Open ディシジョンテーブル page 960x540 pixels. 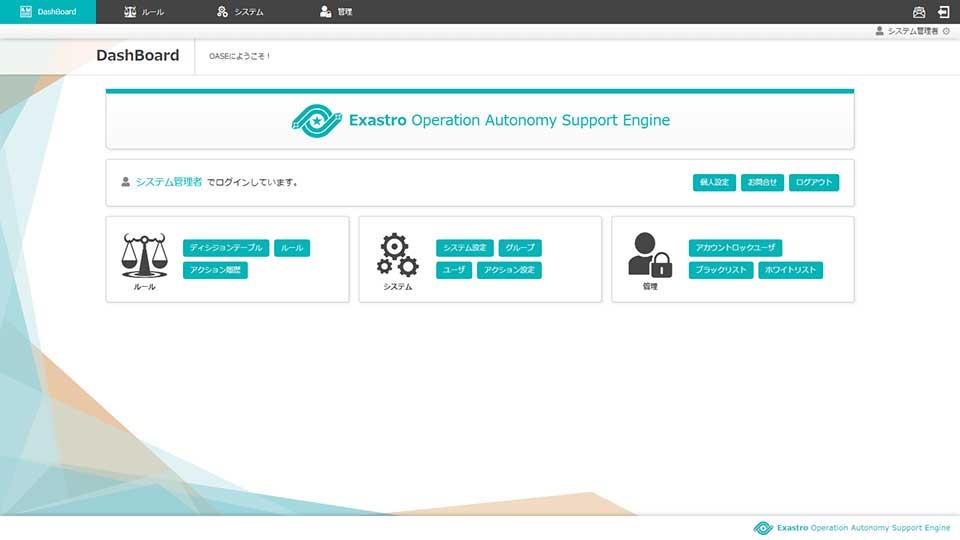[226, 248]
